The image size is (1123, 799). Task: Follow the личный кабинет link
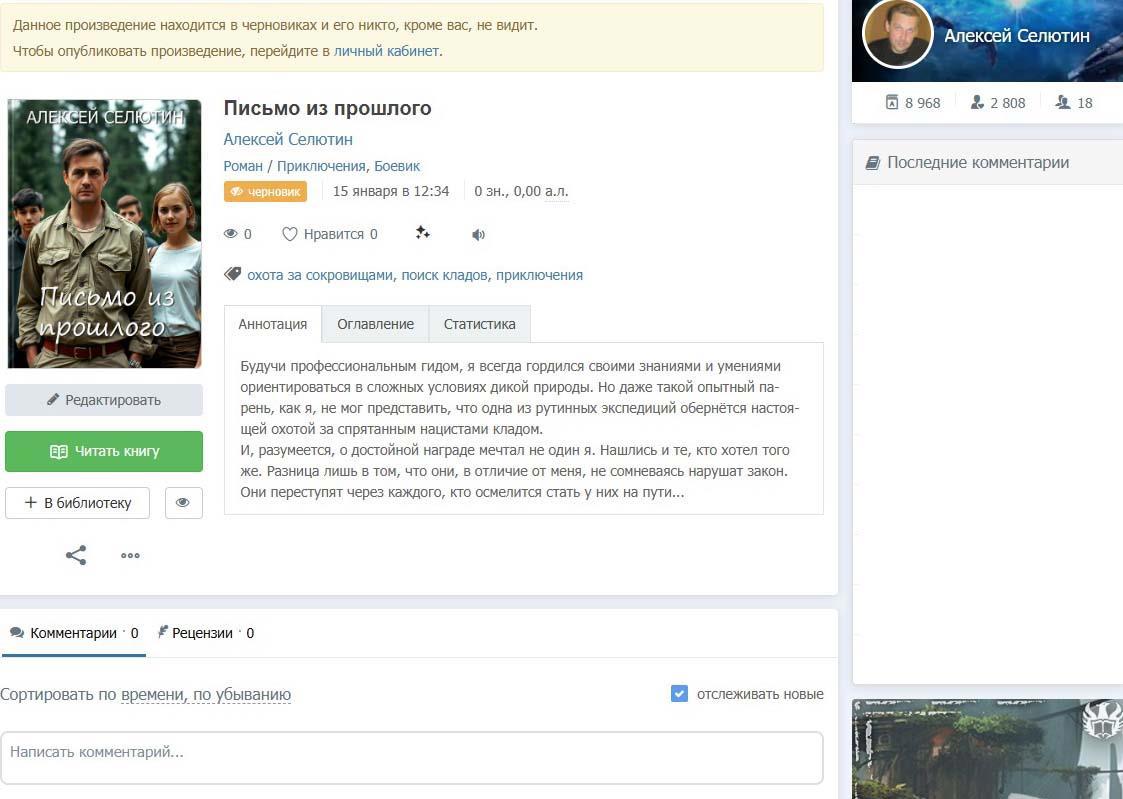pos(386,51)
